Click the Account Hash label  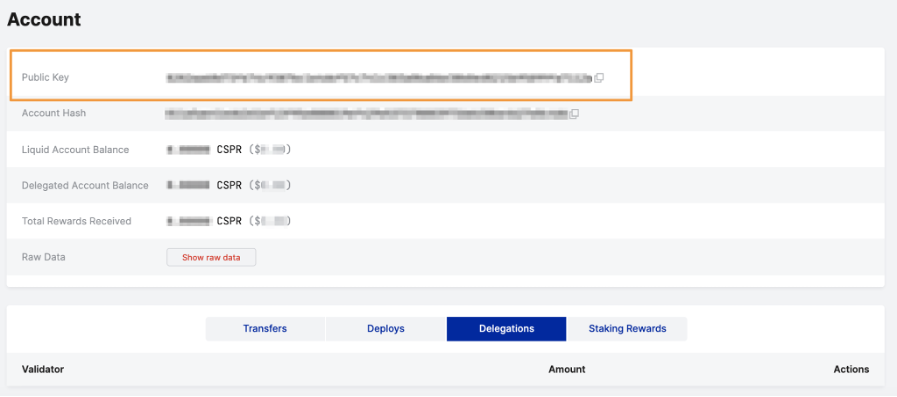54,113
